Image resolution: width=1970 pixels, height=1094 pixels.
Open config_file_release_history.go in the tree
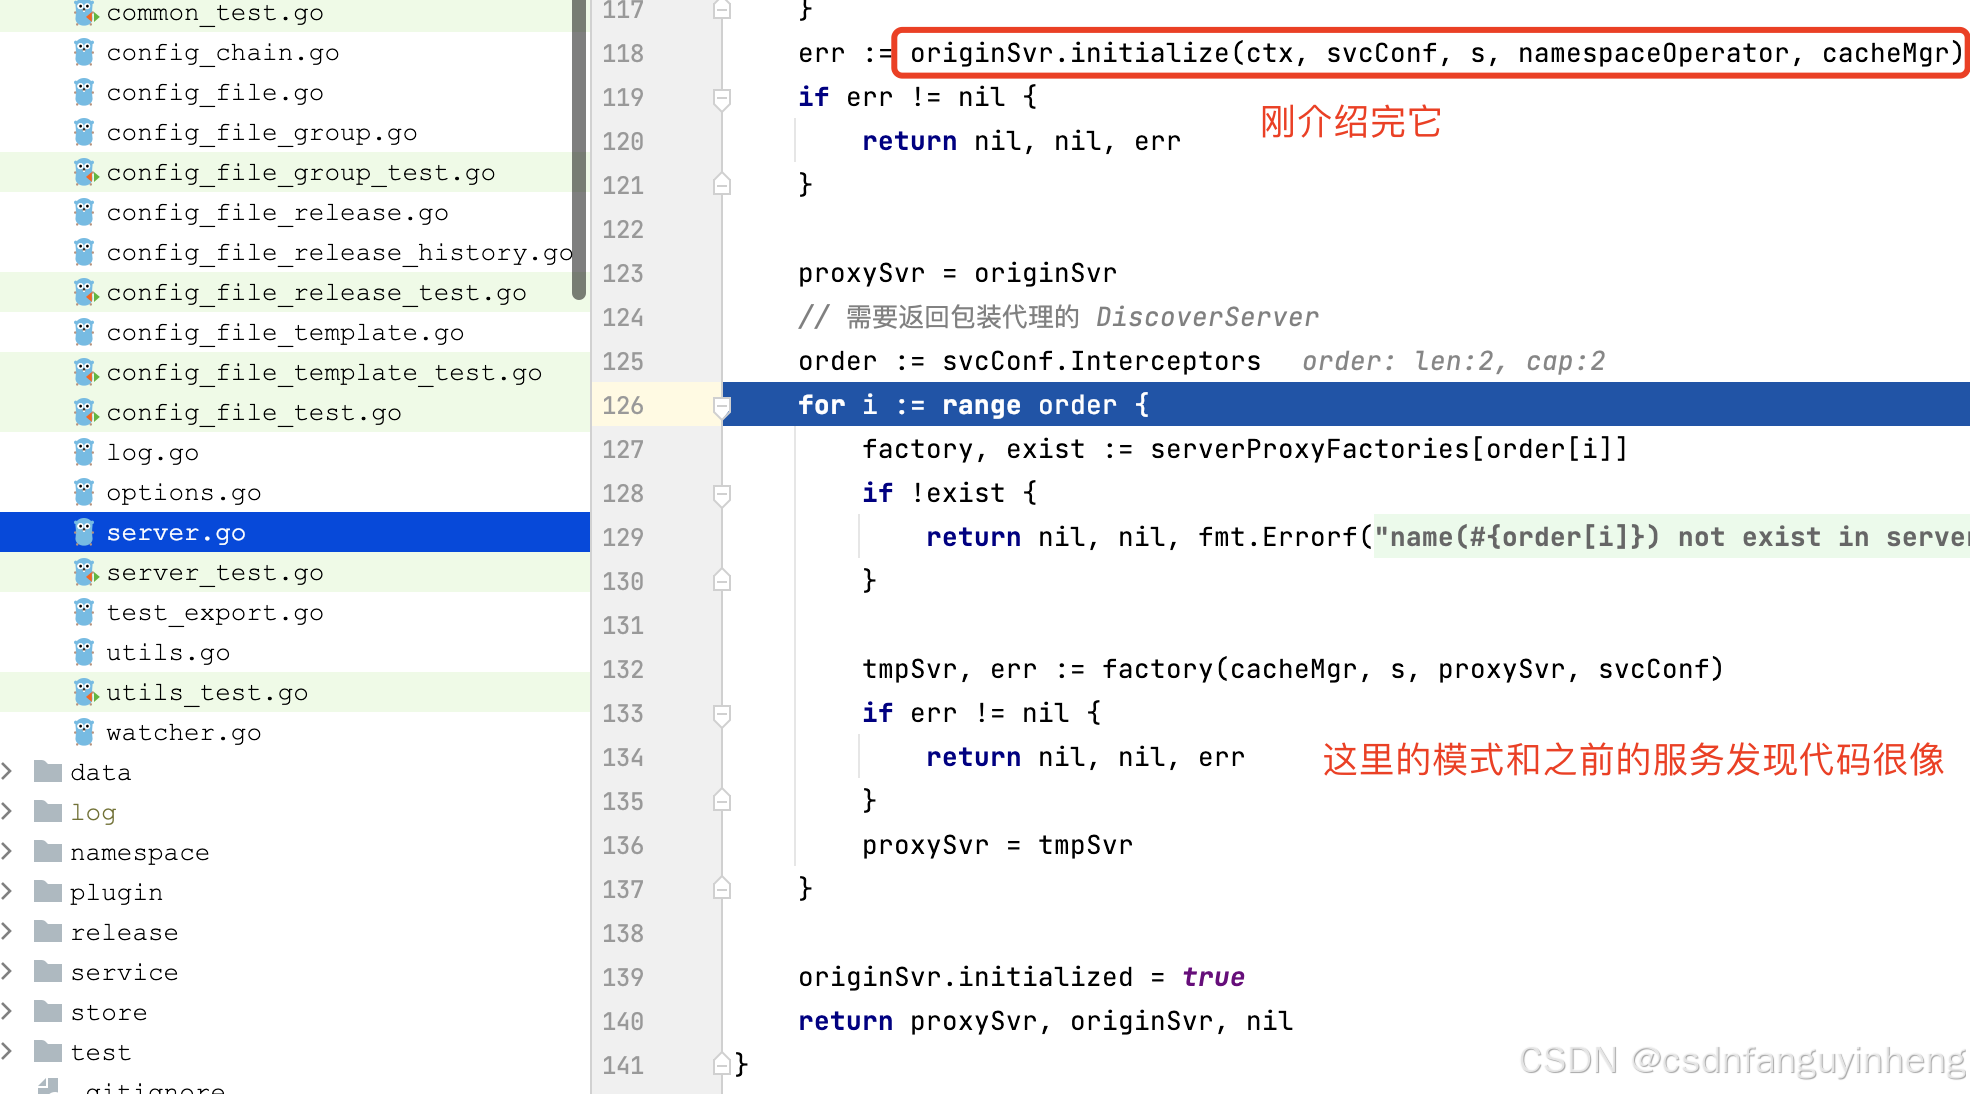point(340,252)
